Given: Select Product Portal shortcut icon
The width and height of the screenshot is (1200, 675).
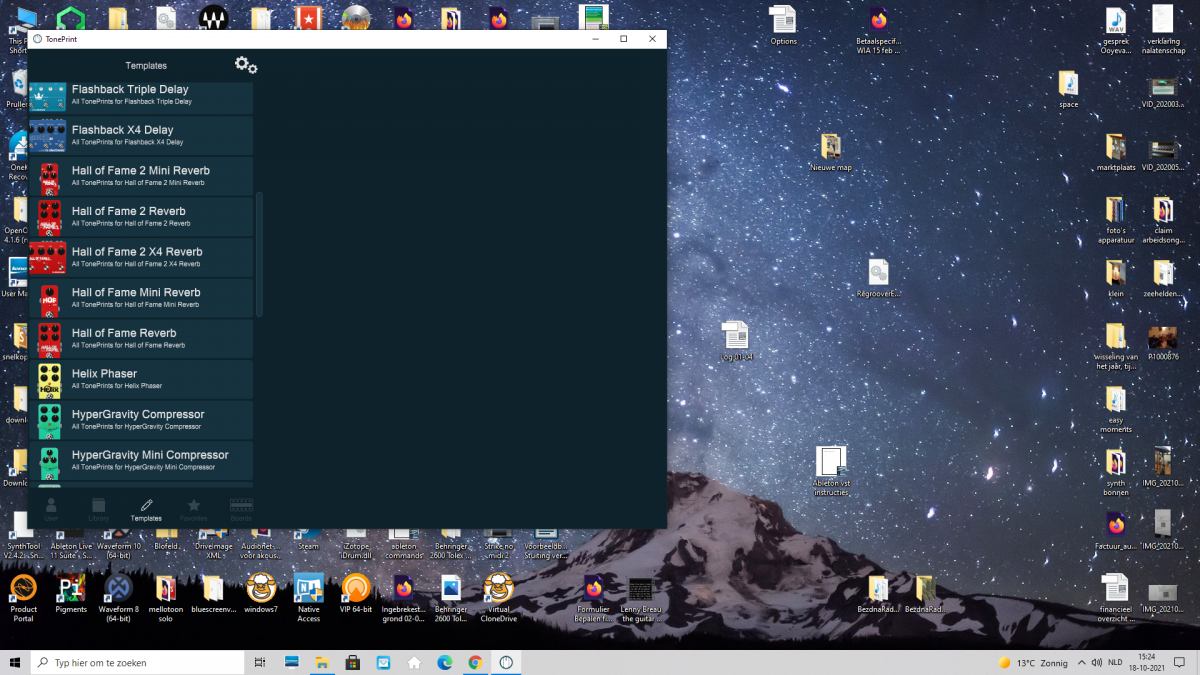Looking at the screenshot, I should [x=23, y=598].
